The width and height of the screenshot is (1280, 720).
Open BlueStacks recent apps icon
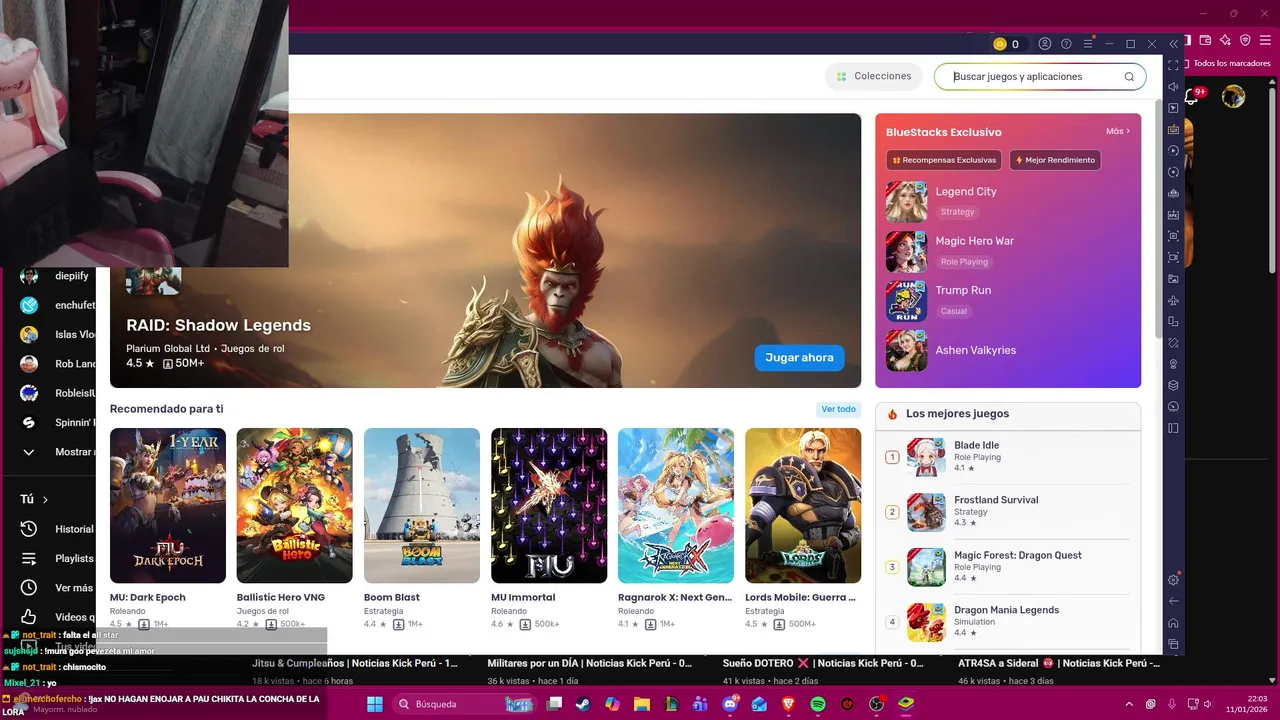click(1174, 644)
